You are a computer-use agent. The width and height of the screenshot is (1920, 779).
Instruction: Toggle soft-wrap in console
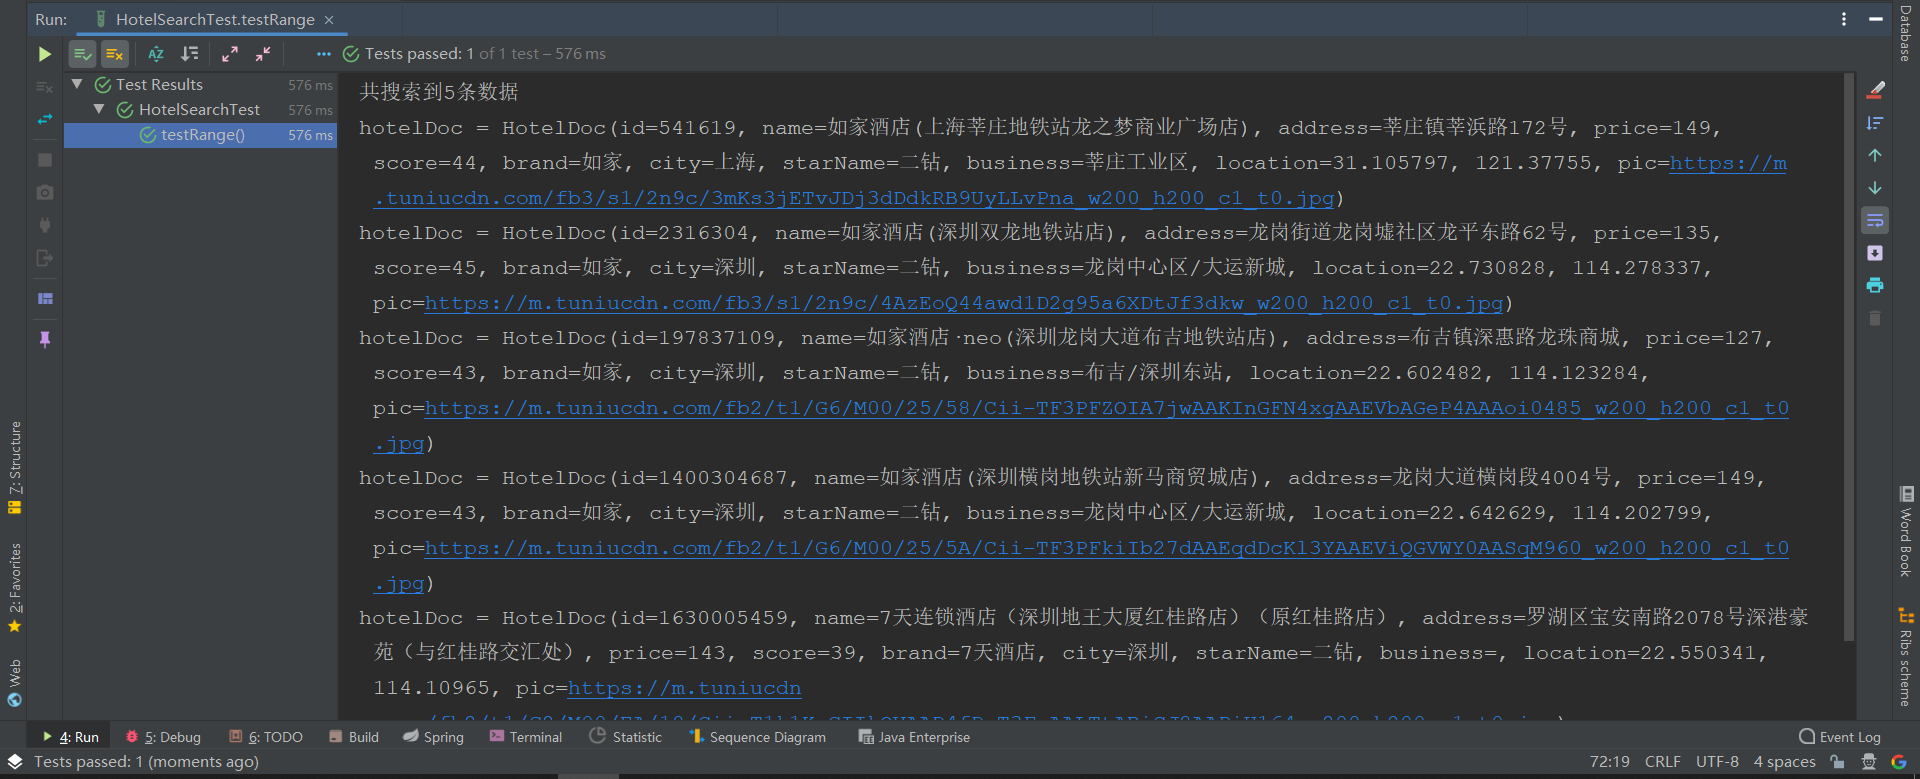pyautogui.click(x=1875, y=220)
